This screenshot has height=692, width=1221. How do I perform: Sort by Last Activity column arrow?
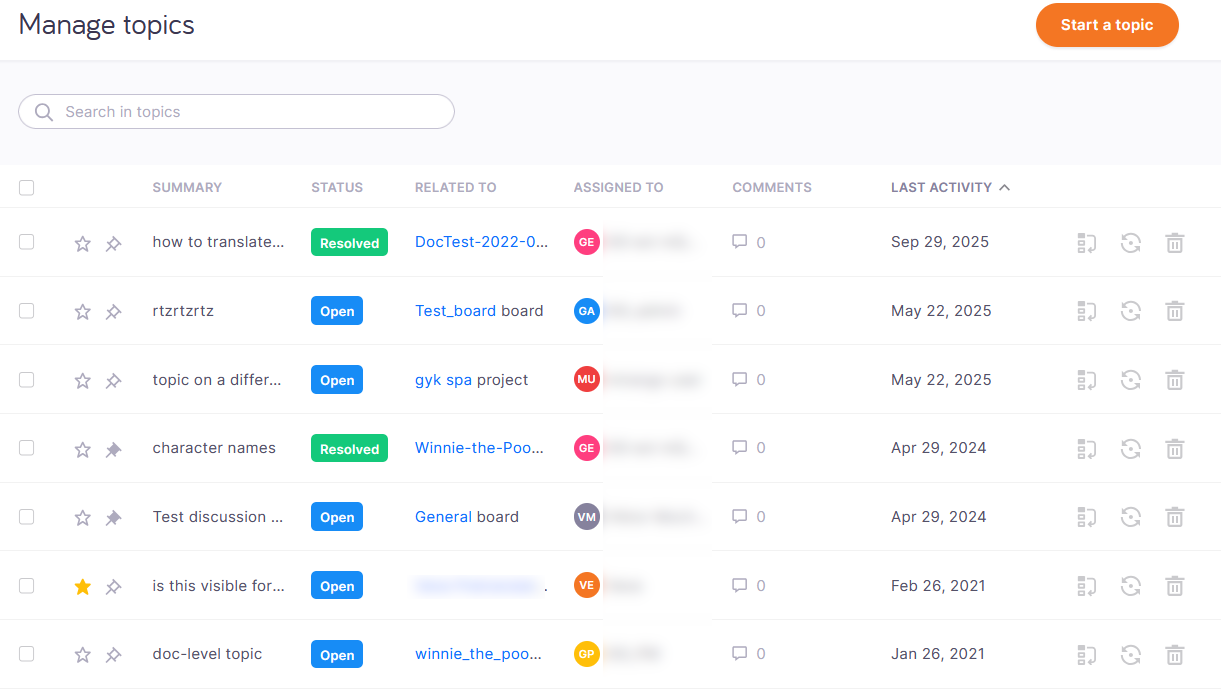click(x=1004, y=187)
